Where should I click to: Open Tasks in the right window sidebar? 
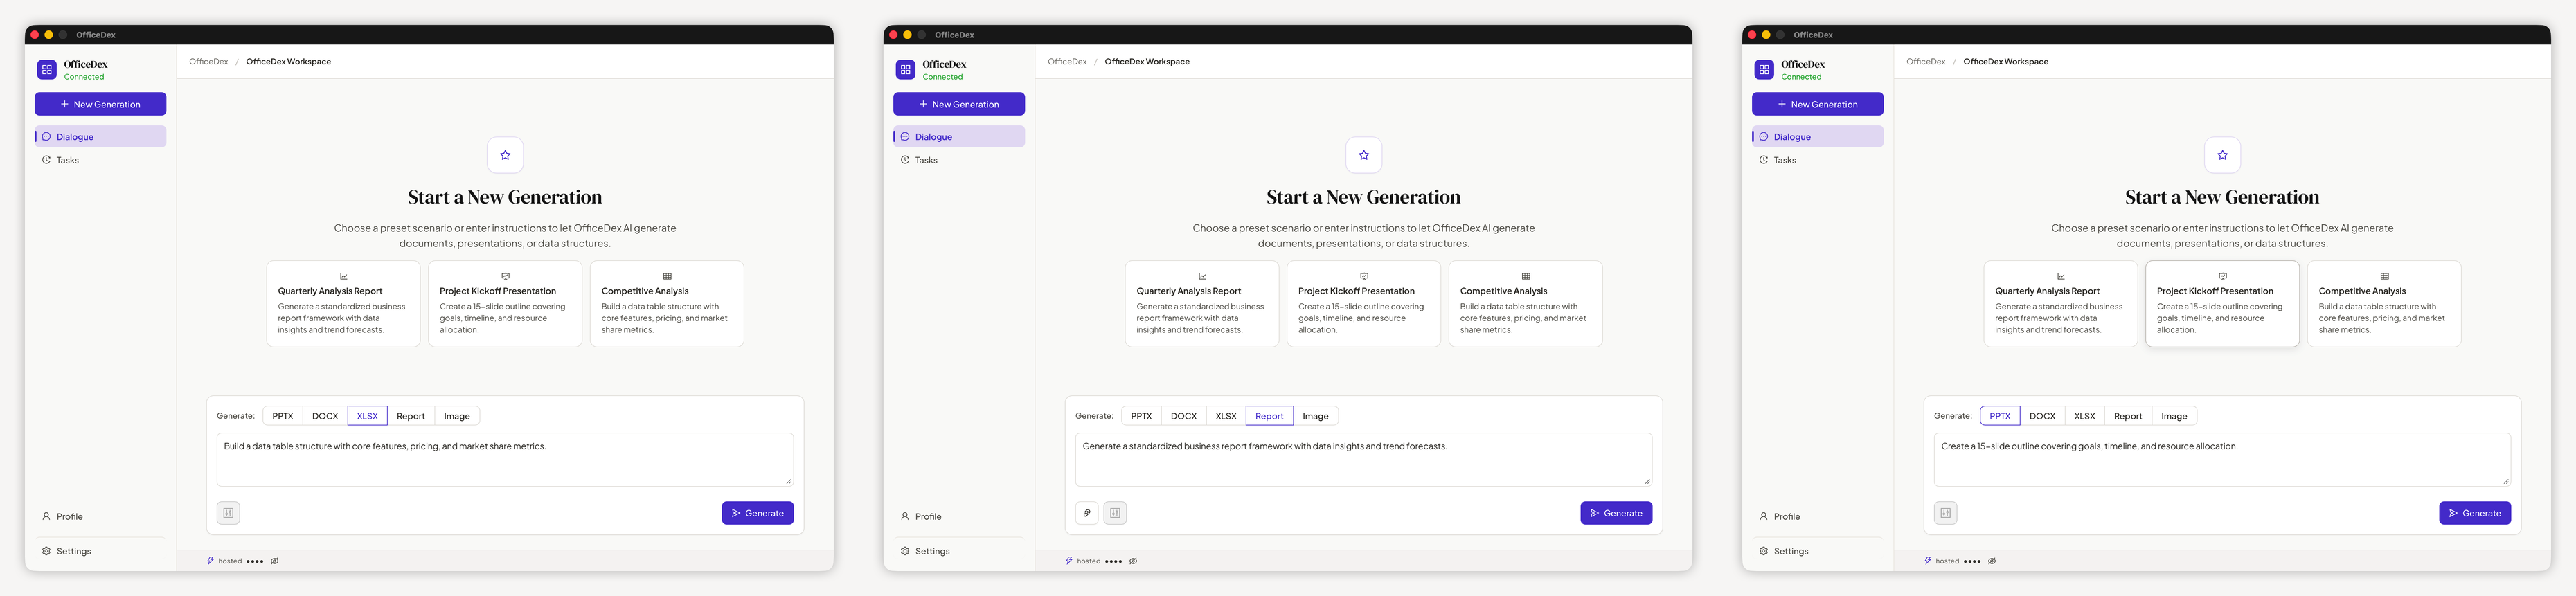coord(1817,160)
